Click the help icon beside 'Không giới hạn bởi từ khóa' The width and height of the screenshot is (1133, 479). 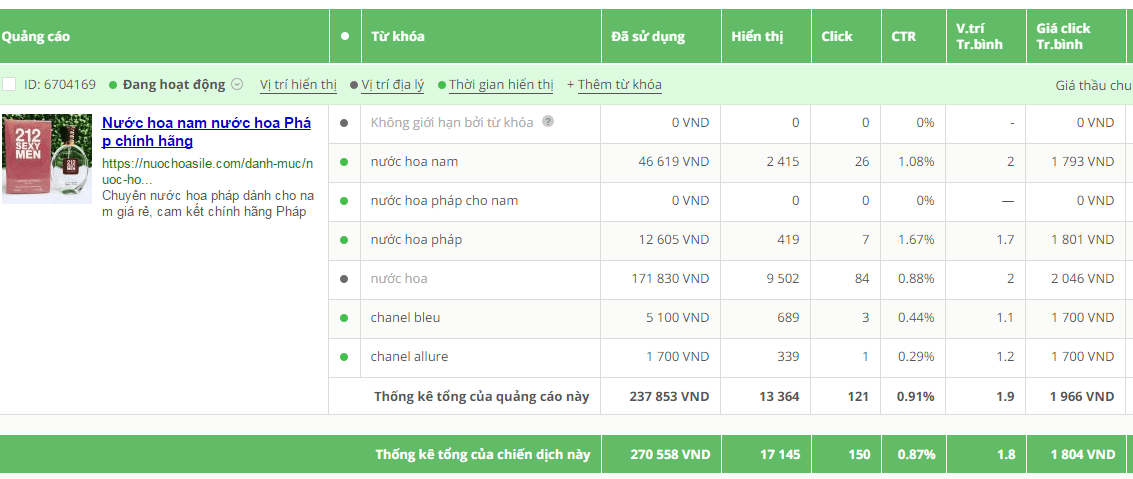click(548, 121)
